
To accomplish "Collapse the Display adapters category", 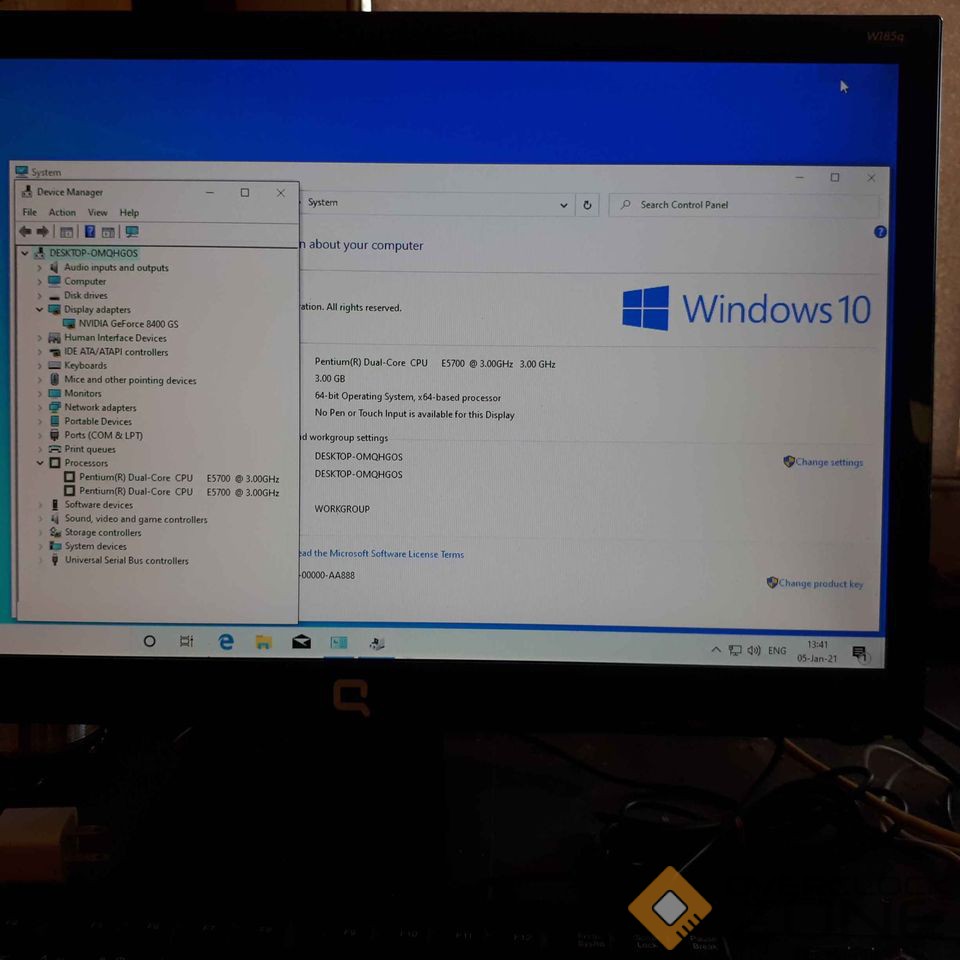I will 39,310.
